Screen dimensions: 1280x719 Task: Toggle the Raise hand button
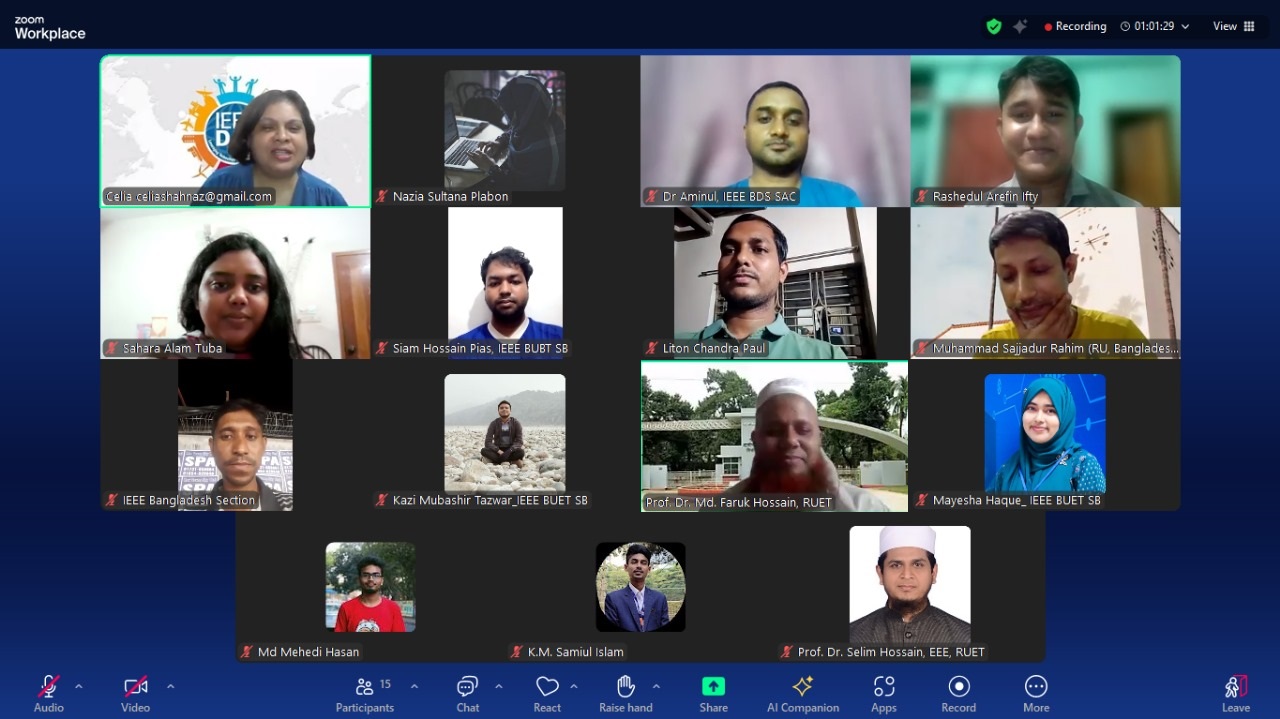pyautogui.click(x=626, y=694)
